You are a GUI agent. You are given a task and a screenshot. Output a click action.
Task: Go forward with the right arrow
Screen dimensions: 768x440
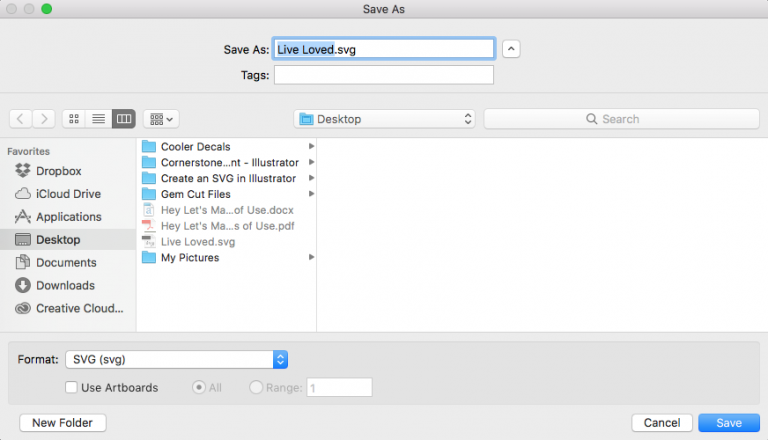click(44, 119)
